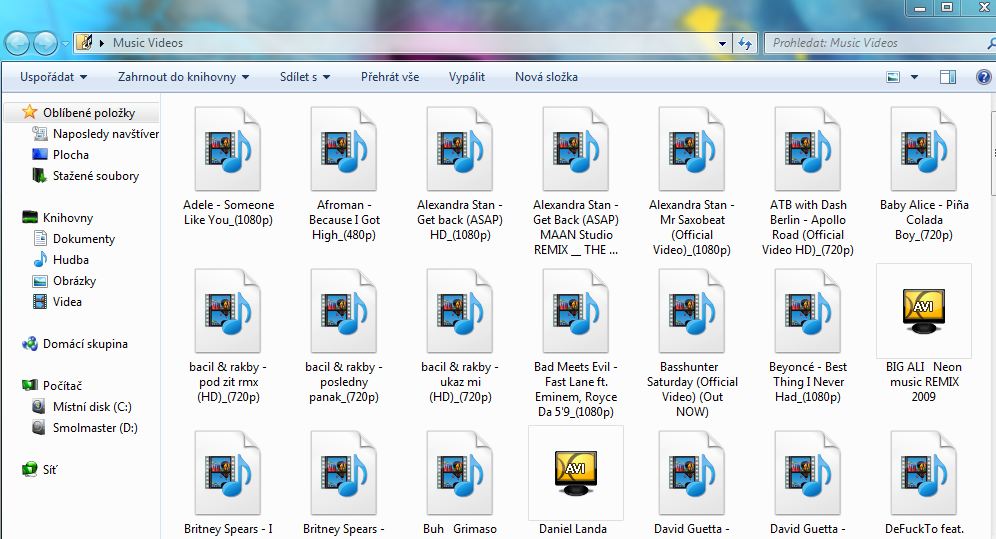This screenshot has height=539, width=996.
Task: Select Buh Grimaso video file
Action: click(x=459, y=484)
